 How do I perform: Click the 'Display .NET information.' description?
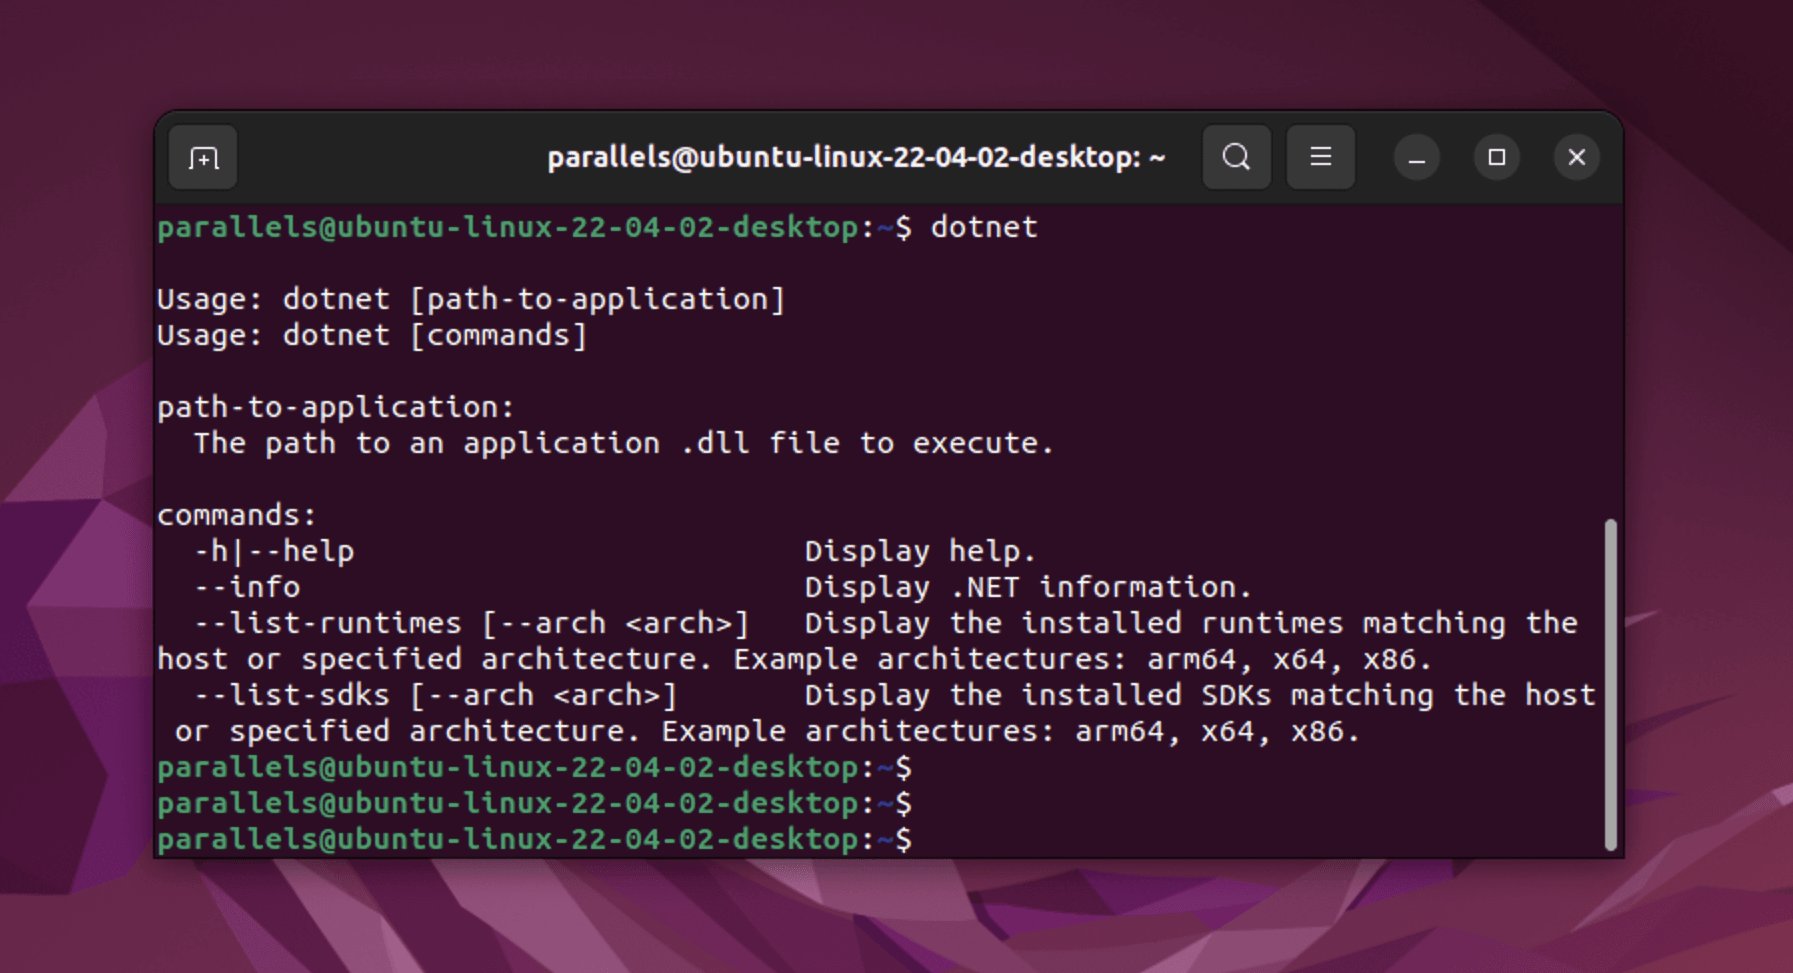1028,587
